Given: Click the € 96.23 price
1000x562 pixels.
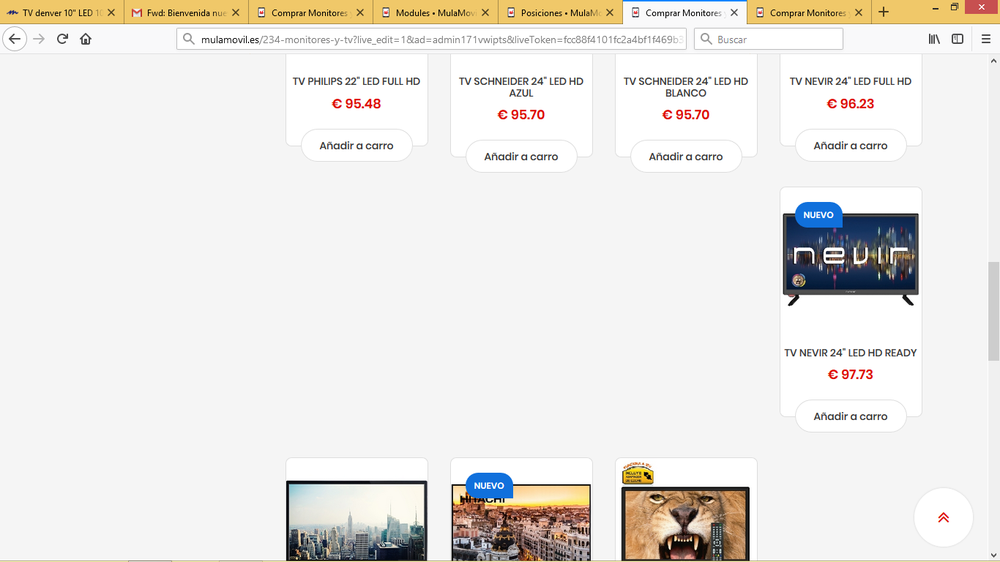Looking at the screenshot, I should (850, 103).
